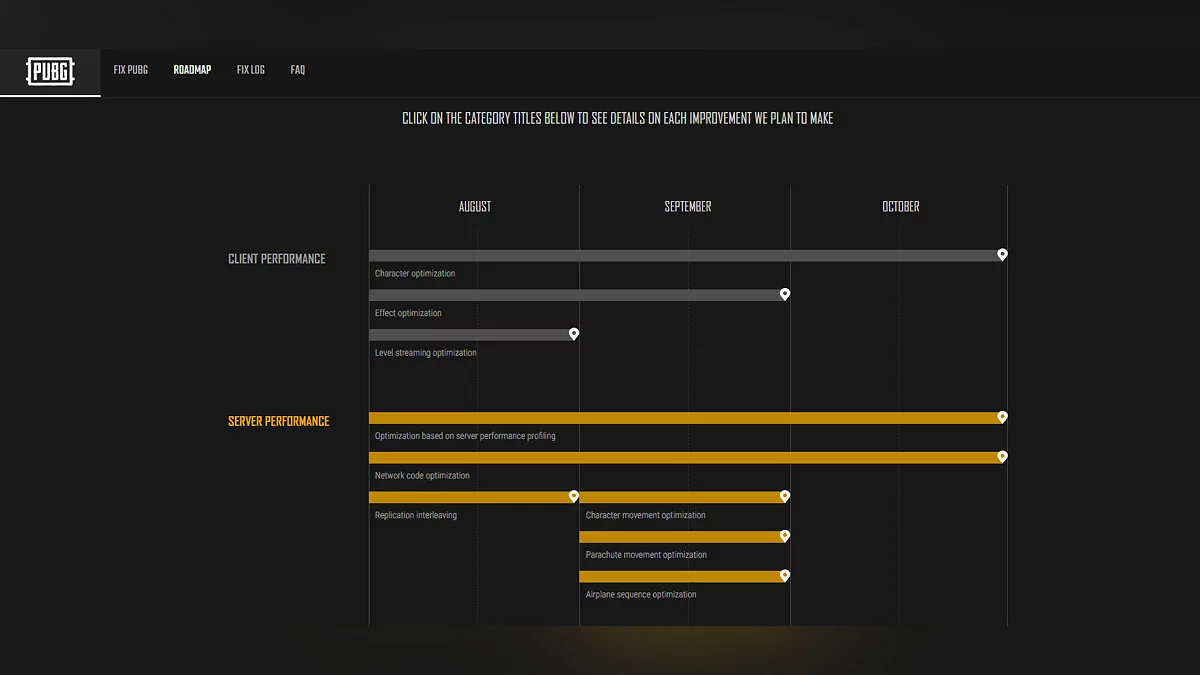
Task: Click the 'Character movement optimization' label
Action: click(x=646, y=515)
